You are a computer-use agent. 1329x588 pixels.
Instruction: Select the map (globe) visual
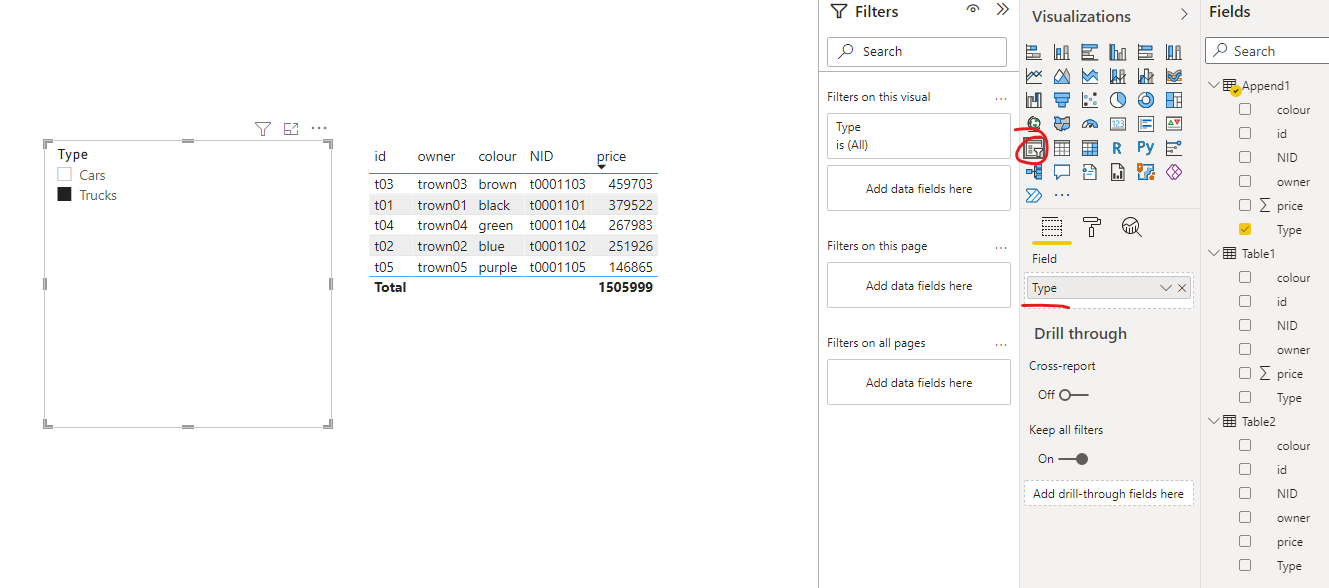point(1033,124)
